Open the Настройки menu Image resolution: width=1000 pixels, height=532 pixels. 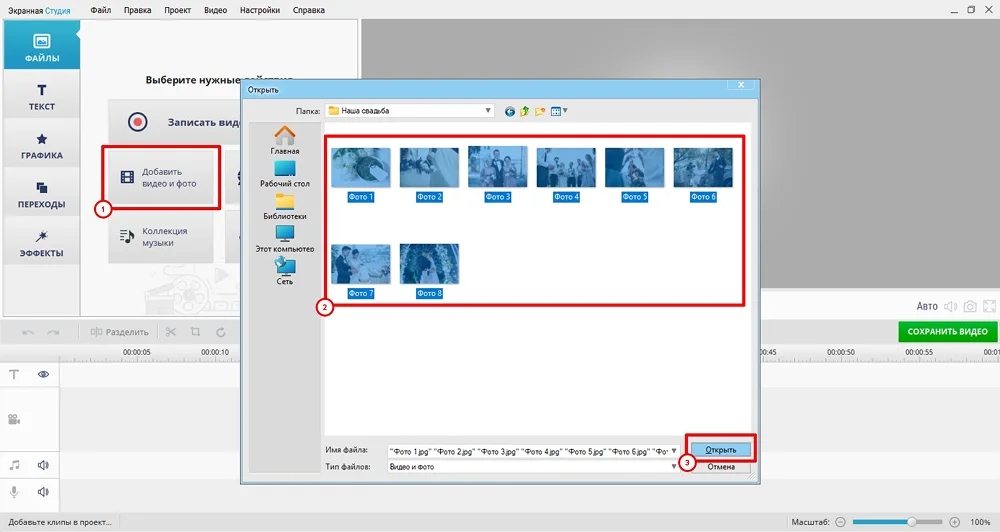click(x=260, y=10)
